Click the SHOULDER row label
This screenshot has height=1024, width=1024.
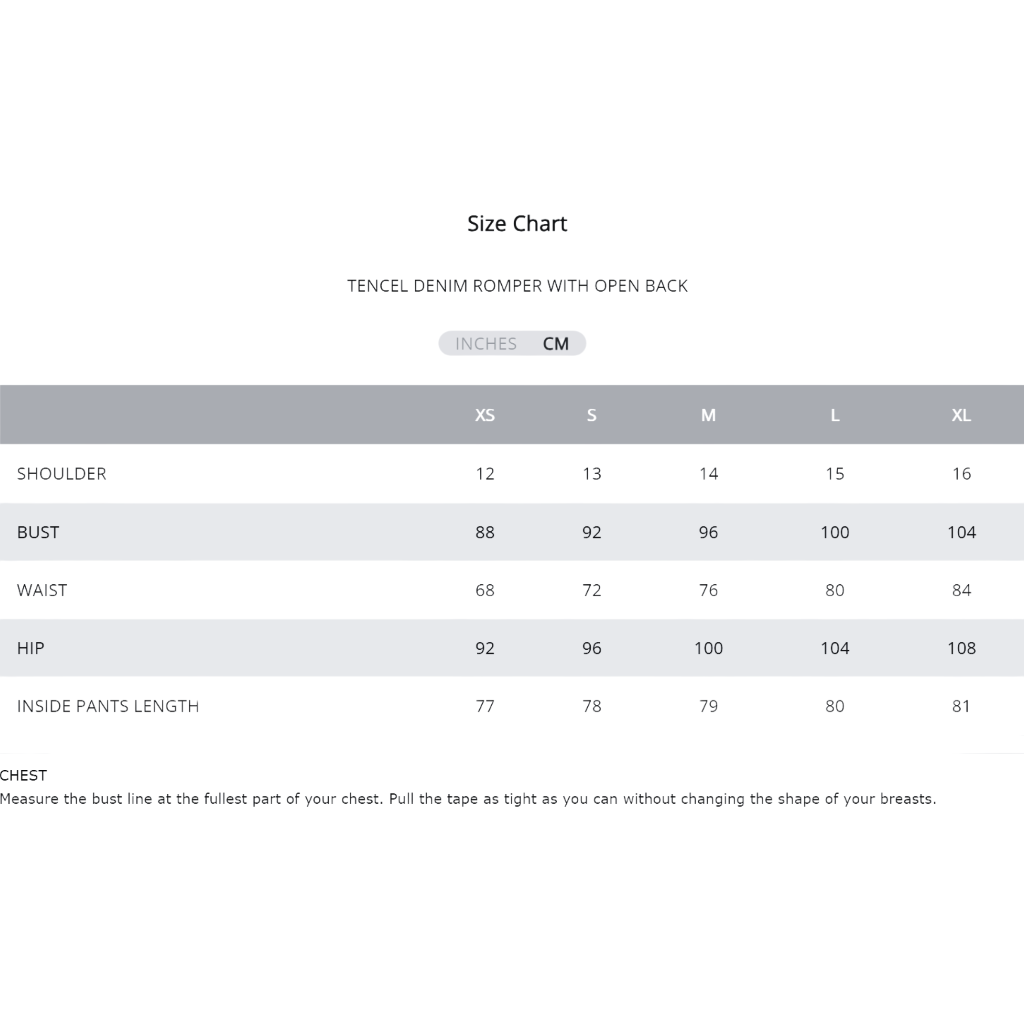pyautogui.click(x=62, y=474)
